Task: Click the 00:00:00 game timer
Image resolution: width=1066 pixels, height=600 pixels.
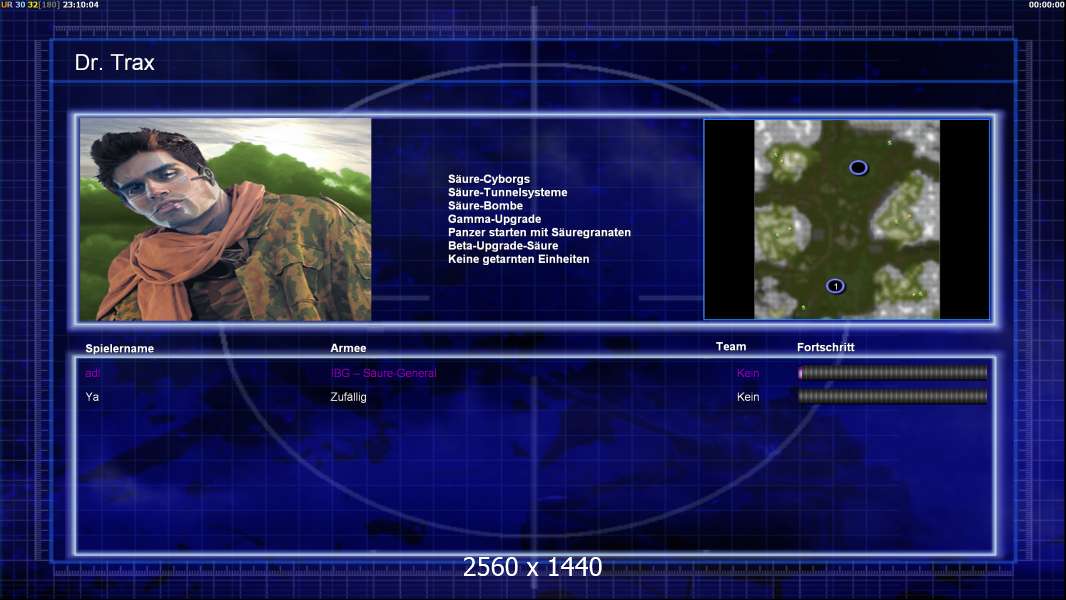Action: (1046, 5)
